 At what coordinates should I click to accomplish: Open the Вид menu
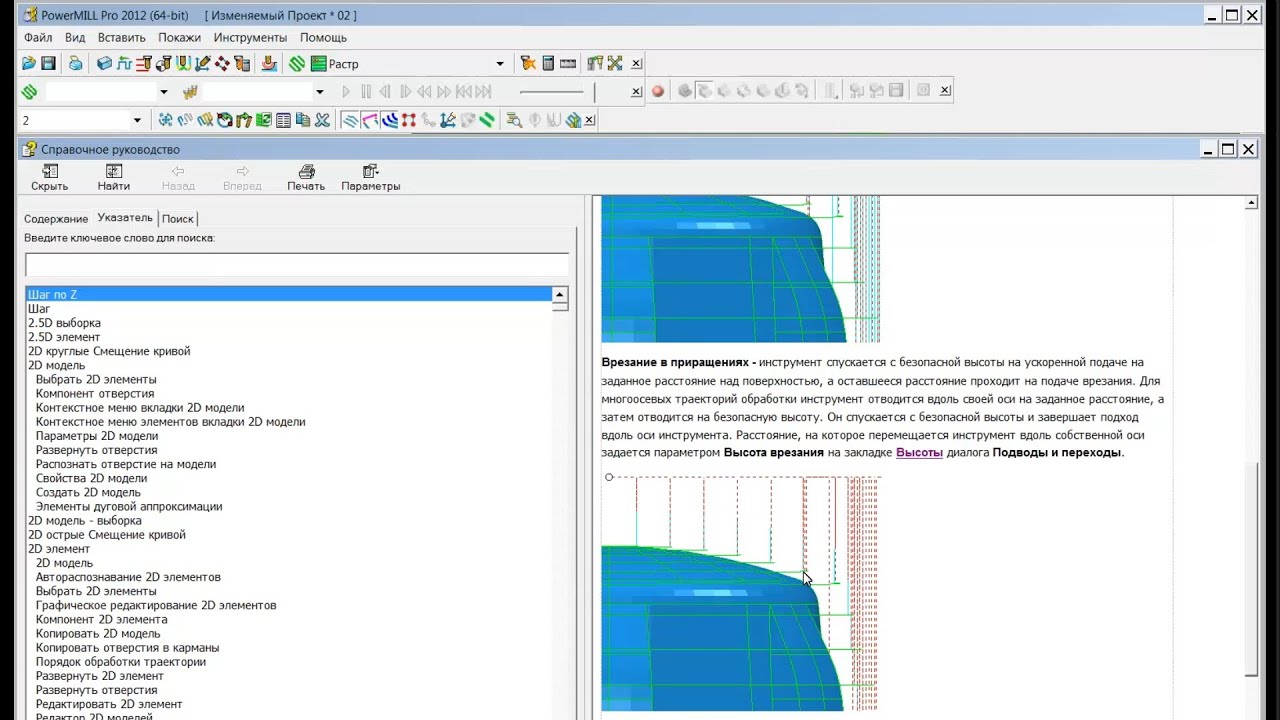pyautogui.click(x=75, y=37)
